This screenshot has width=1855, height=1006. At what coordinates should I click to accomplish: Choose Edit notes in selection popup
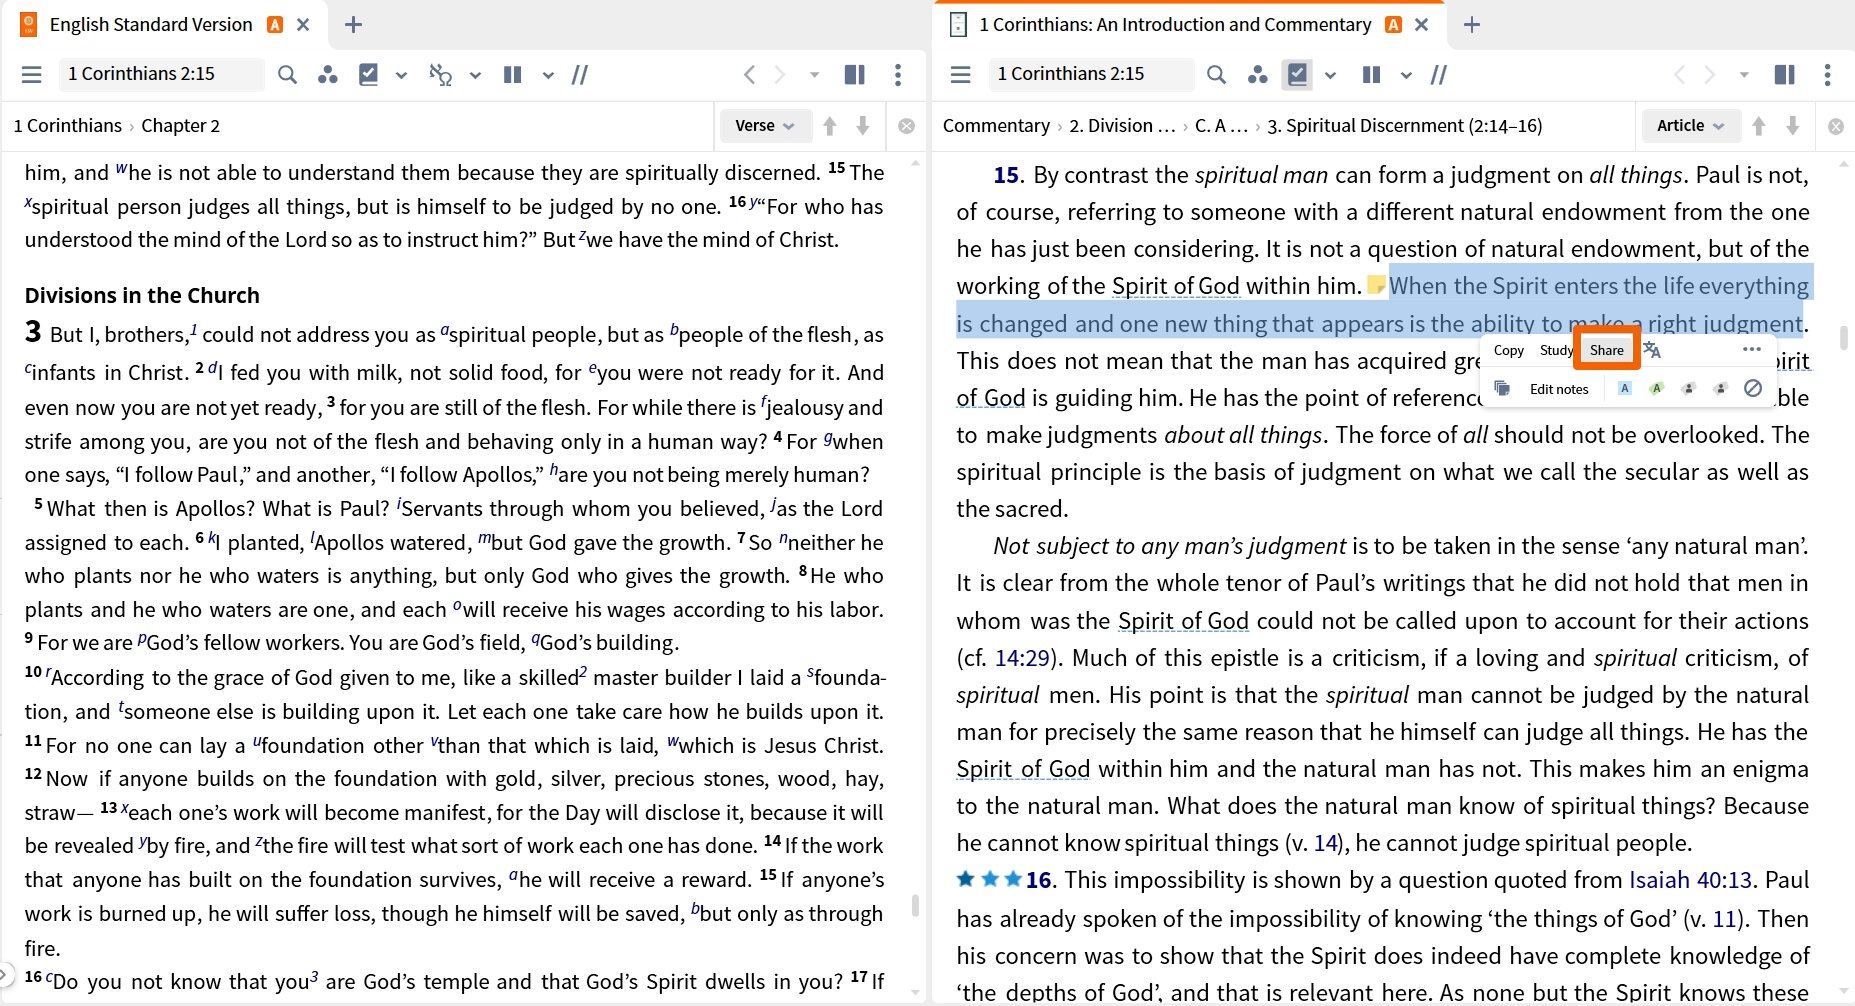pyautogui.click(x=1559, y=389)
